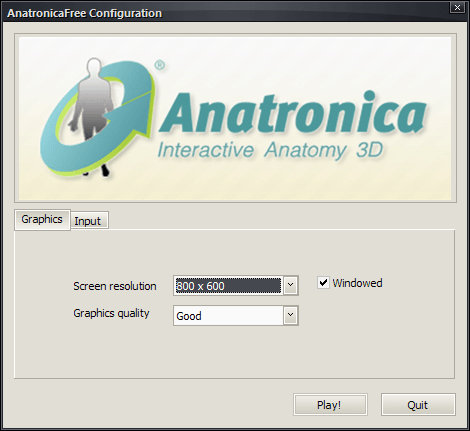Viewport: 470px width, 431px height.
Task: Click the Quit button
Action: (x=418, y=405)
